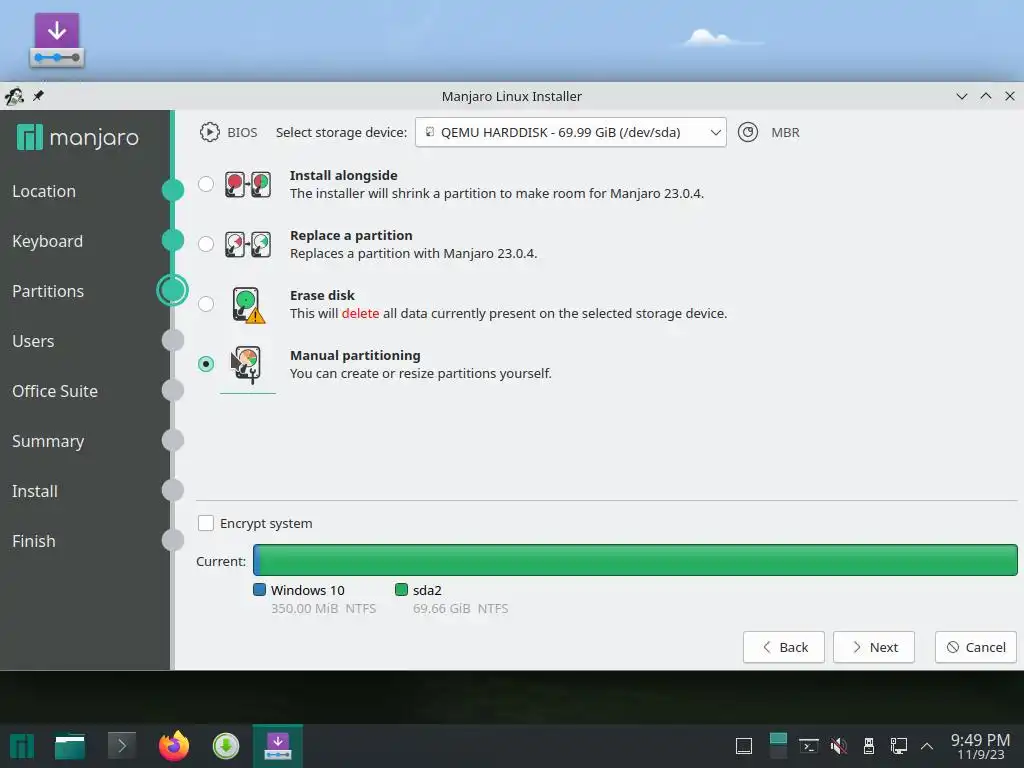Click the MBR partition table icon
This screenshot has width=1024, height=768.
(748, 133)
